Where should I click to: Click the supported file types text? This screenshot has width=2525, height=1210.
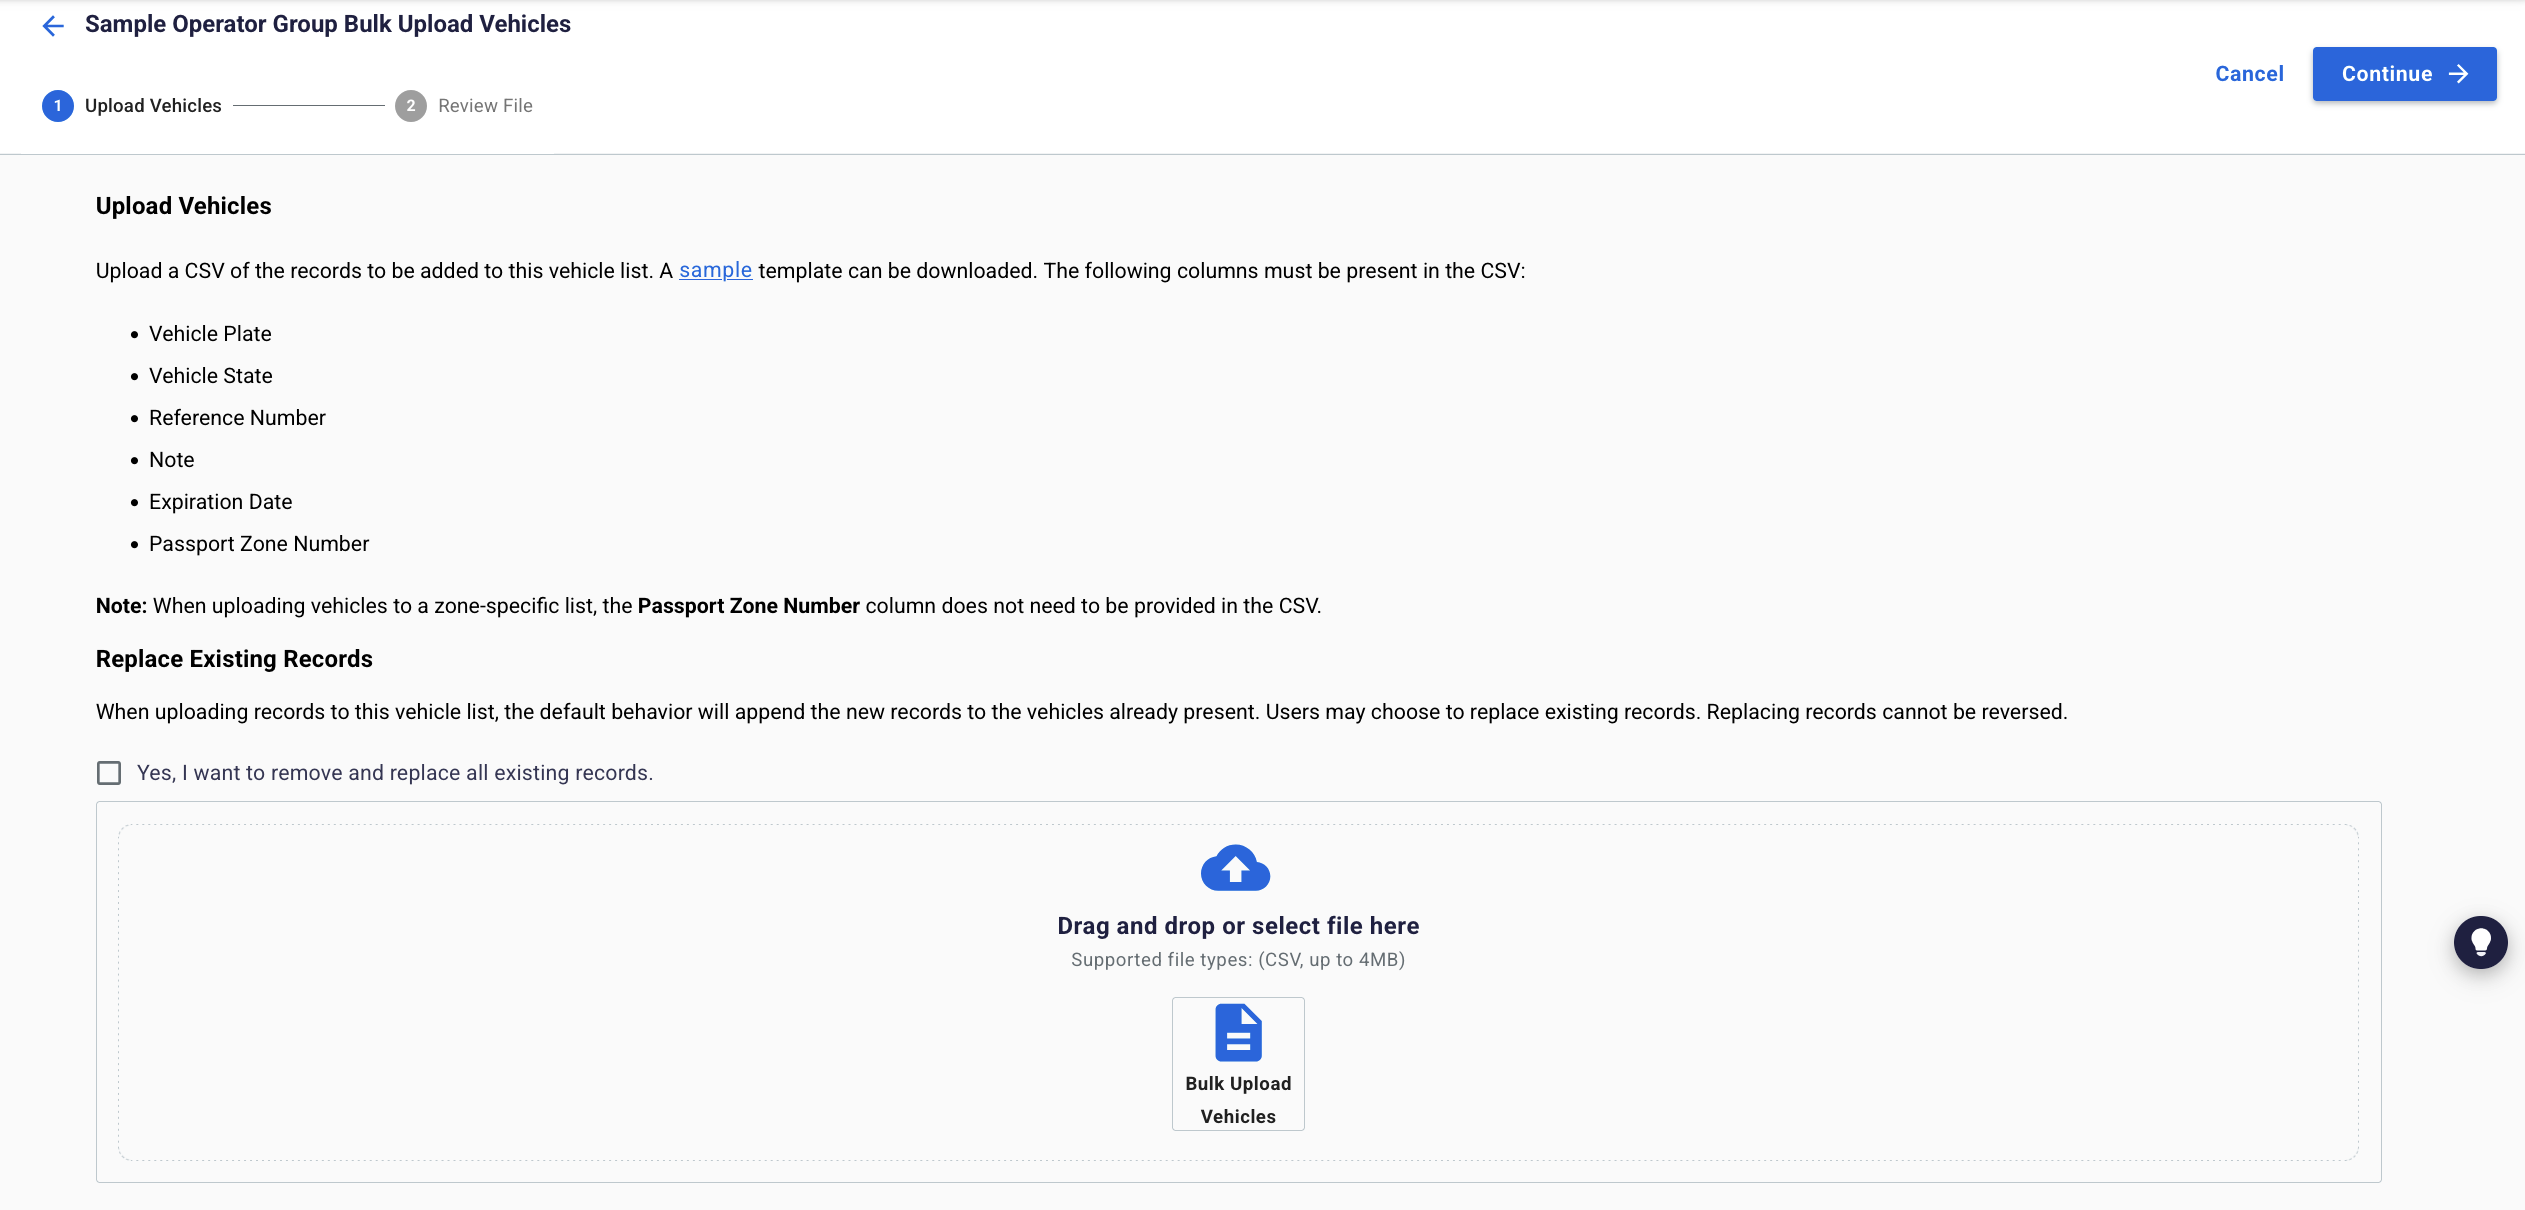click(x=1238, y=960)
